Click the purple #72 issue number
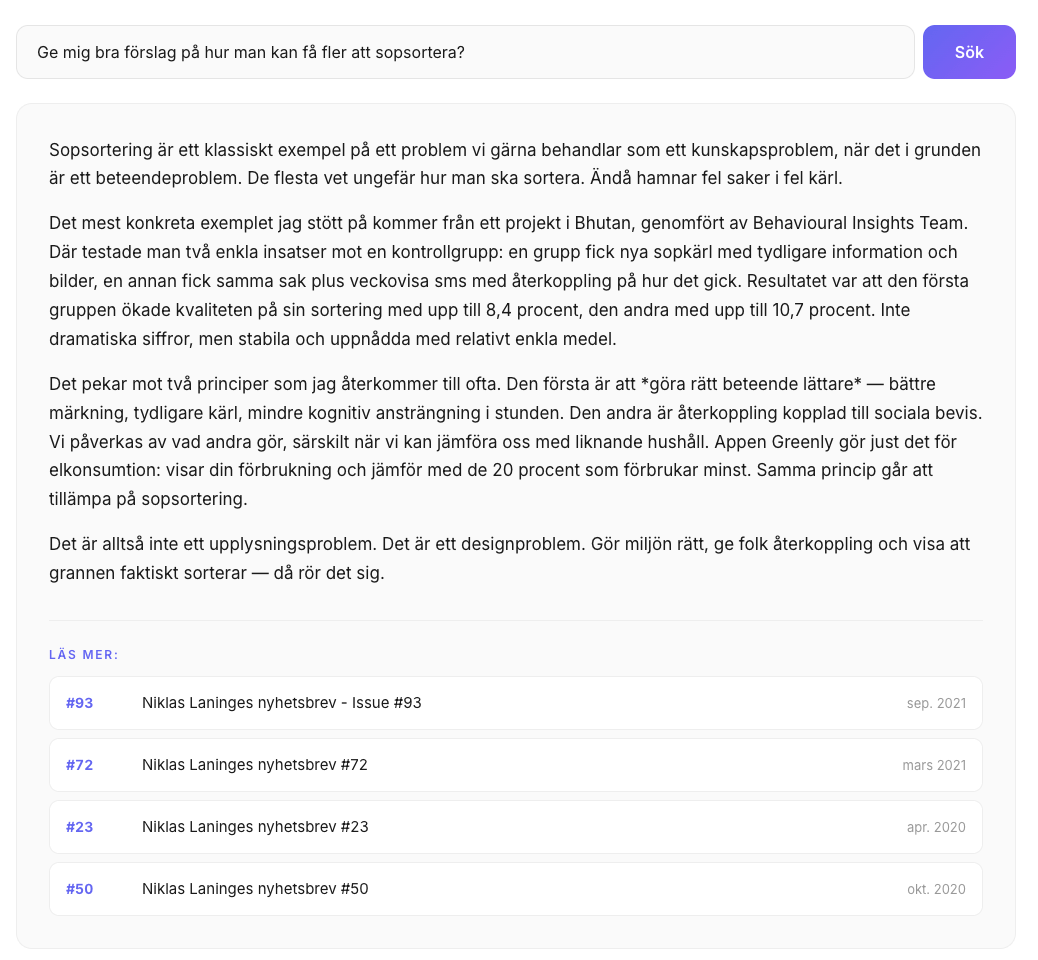The height and width of the screenshot is (960, 1038). click(x=79, y=765)
